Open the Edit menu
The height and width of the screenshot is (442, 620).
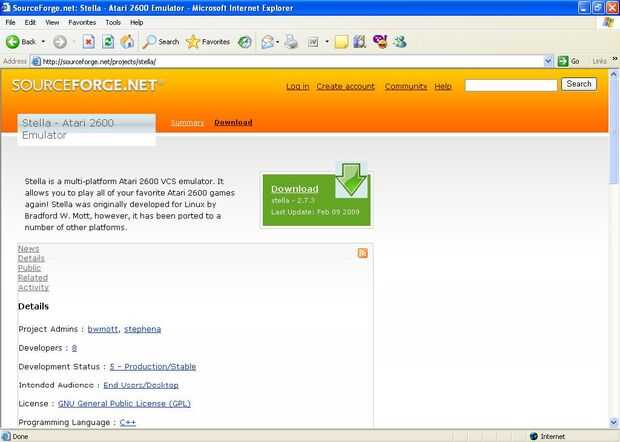tap(30, 23)
